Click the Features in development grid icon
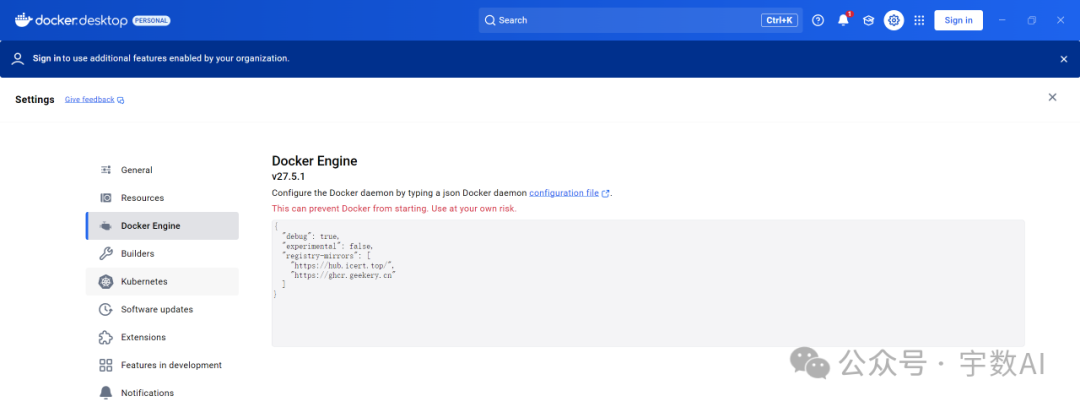1080x407 pixels. tap(106, 365)
